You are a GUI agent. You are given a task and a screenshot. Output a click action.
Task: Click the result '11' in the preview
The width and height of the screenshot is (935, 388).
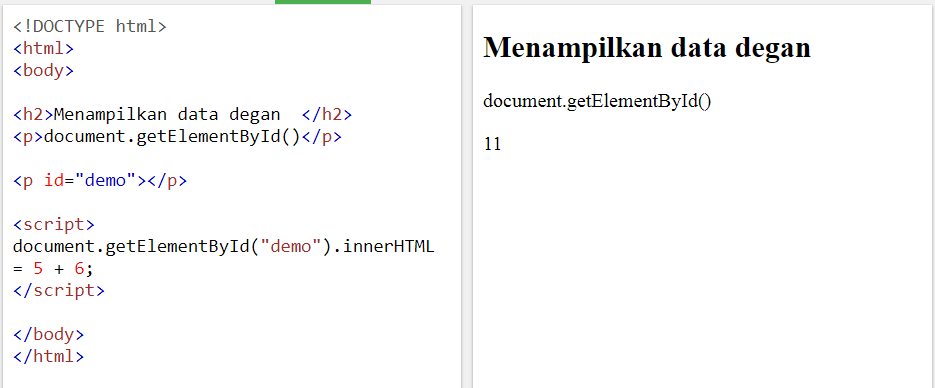pos(493,144)
